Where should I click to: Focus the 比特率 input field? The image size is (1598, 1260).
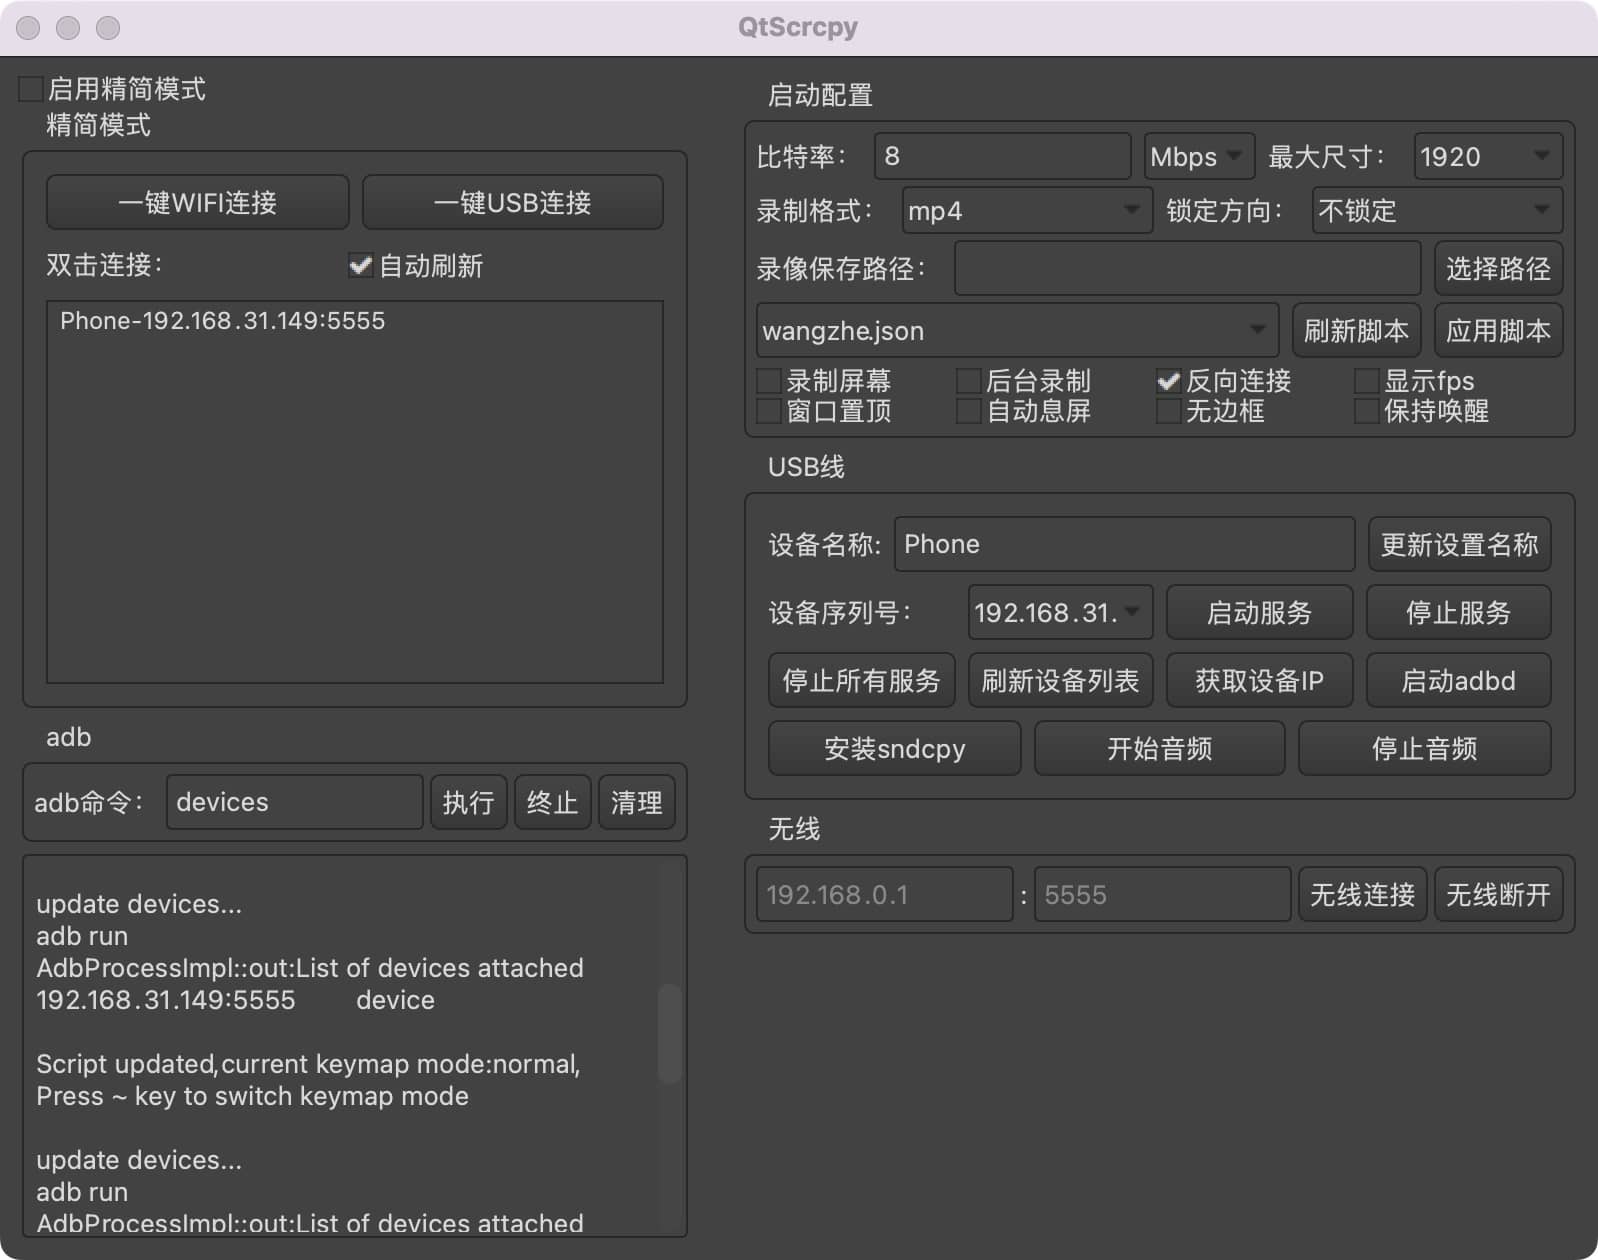(1002, 156)
